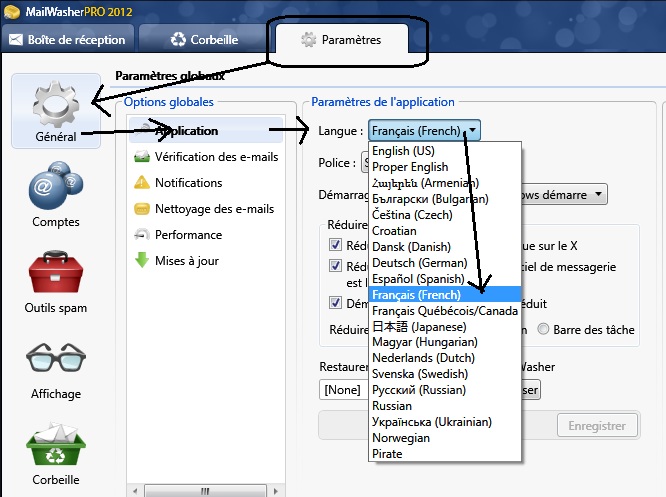Click the Mises à jour green arrow icon
The height and width of the screenshot is (497, 666).
[142, 260]
